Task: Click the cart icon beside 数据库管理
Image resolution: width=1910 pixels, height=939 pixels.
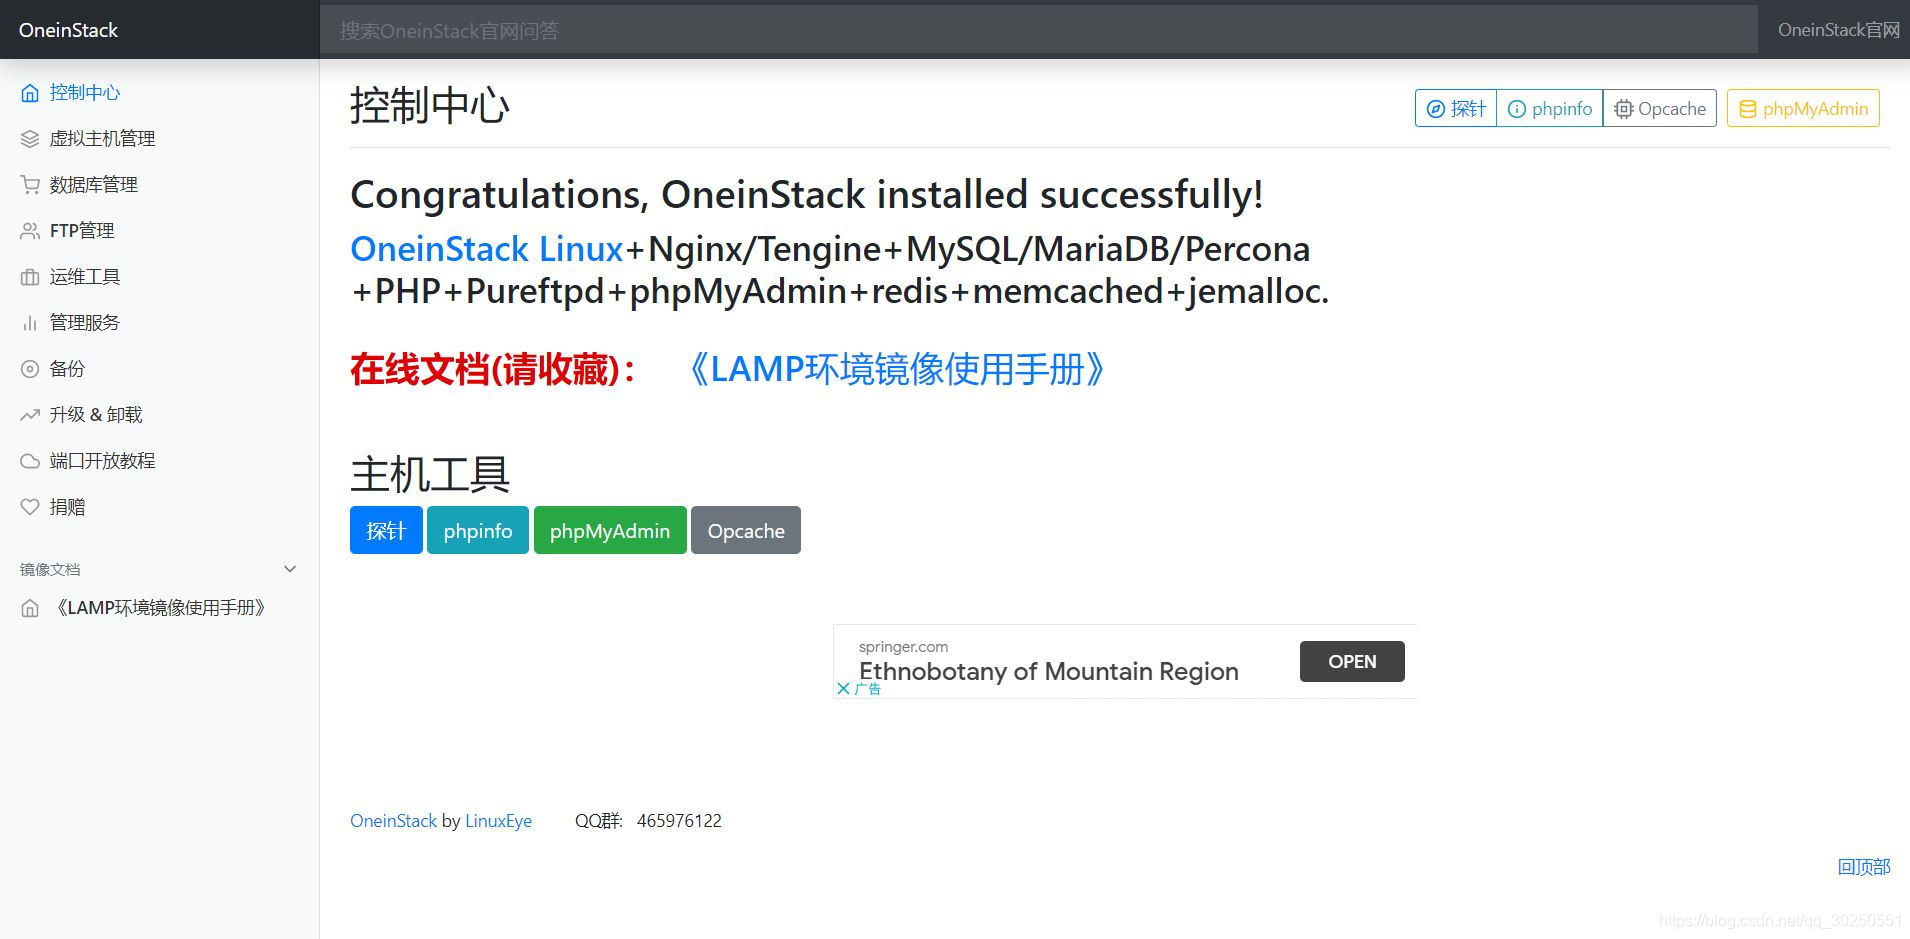Action: [30, 185]
